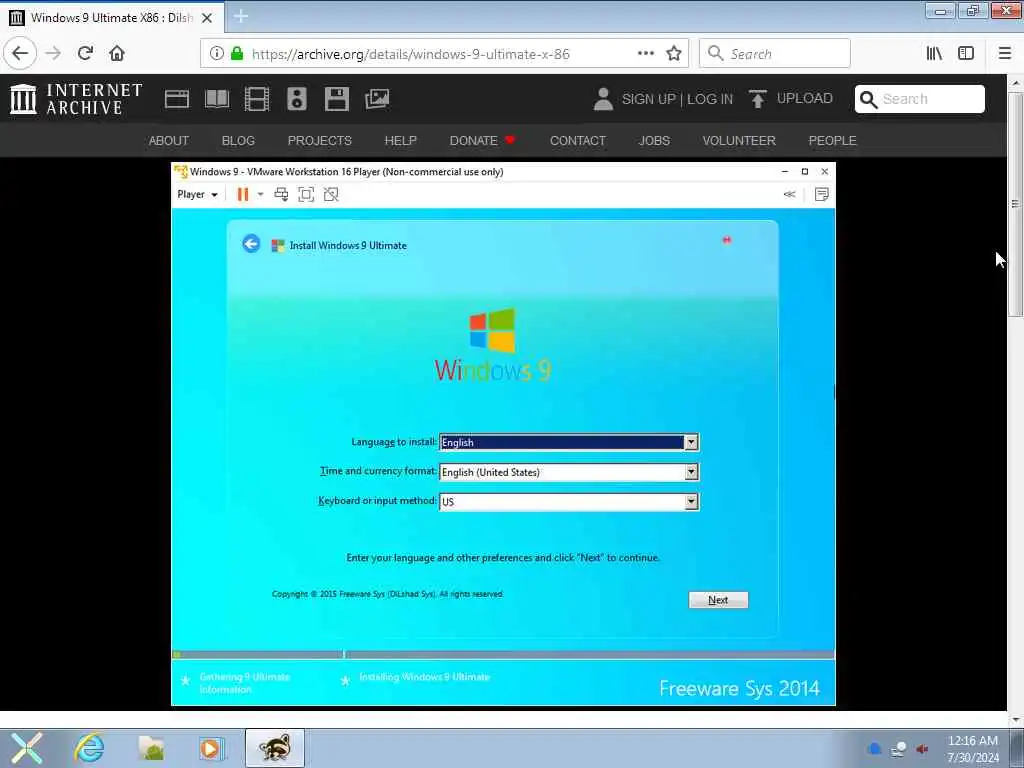Screen dimensions: 1024x768
Task: Reload the page in Firefox
Action: (85, 53)
